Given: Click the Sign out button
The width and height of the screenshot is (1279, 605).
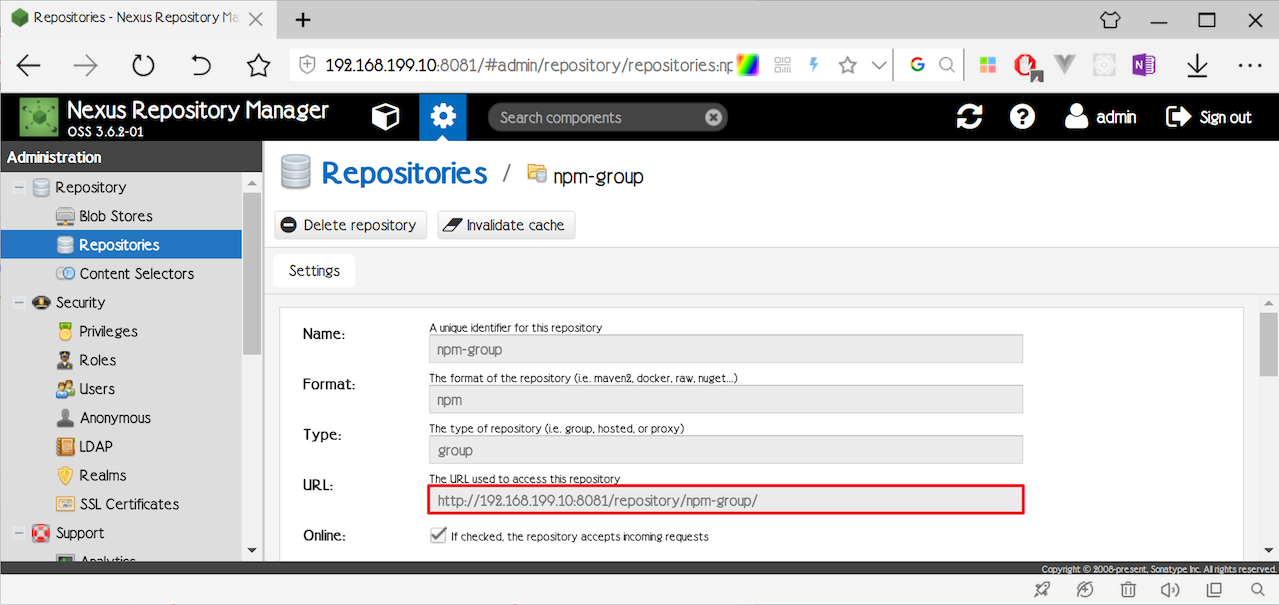Looking at the screenshot, I should coord(1209,117).
